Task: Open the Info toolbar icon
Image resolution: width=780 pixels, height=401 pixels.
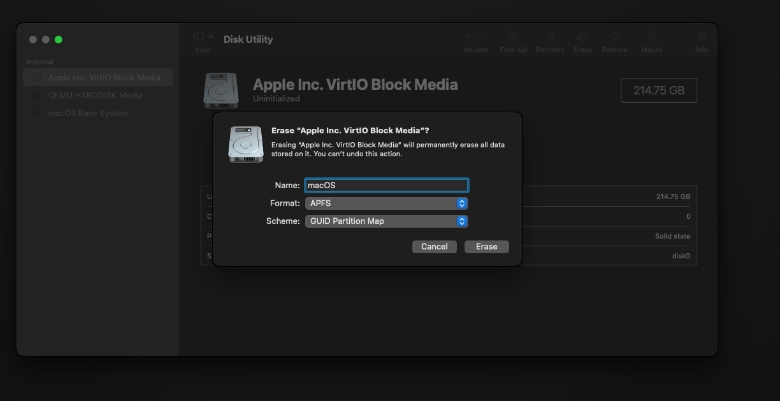Action: tap(701, 40)
